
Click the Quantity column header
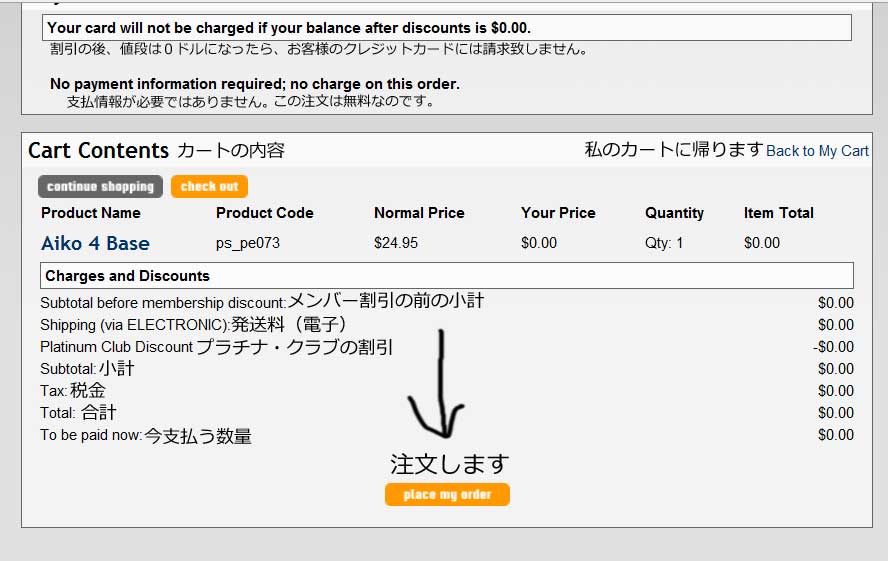pyautogui.click(x=674, y=213)
